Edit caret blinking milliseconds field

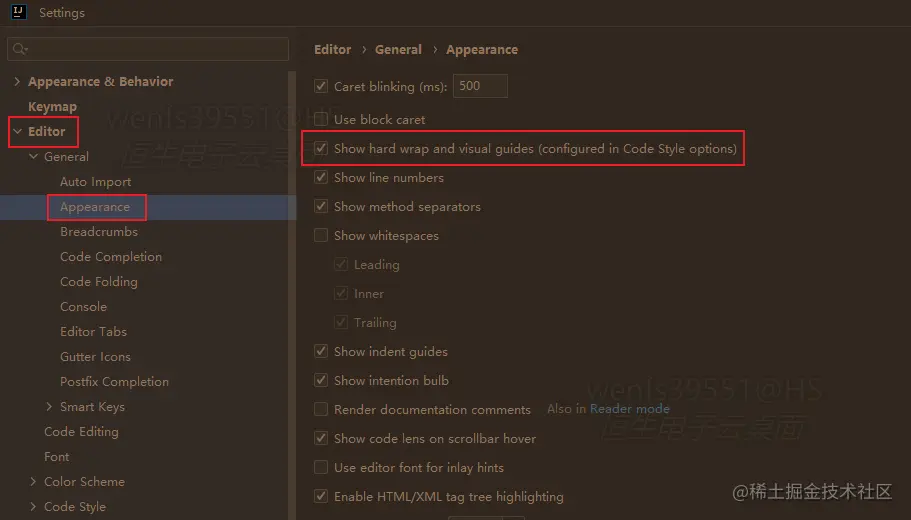pyautogui.click(x=480, y=86)
